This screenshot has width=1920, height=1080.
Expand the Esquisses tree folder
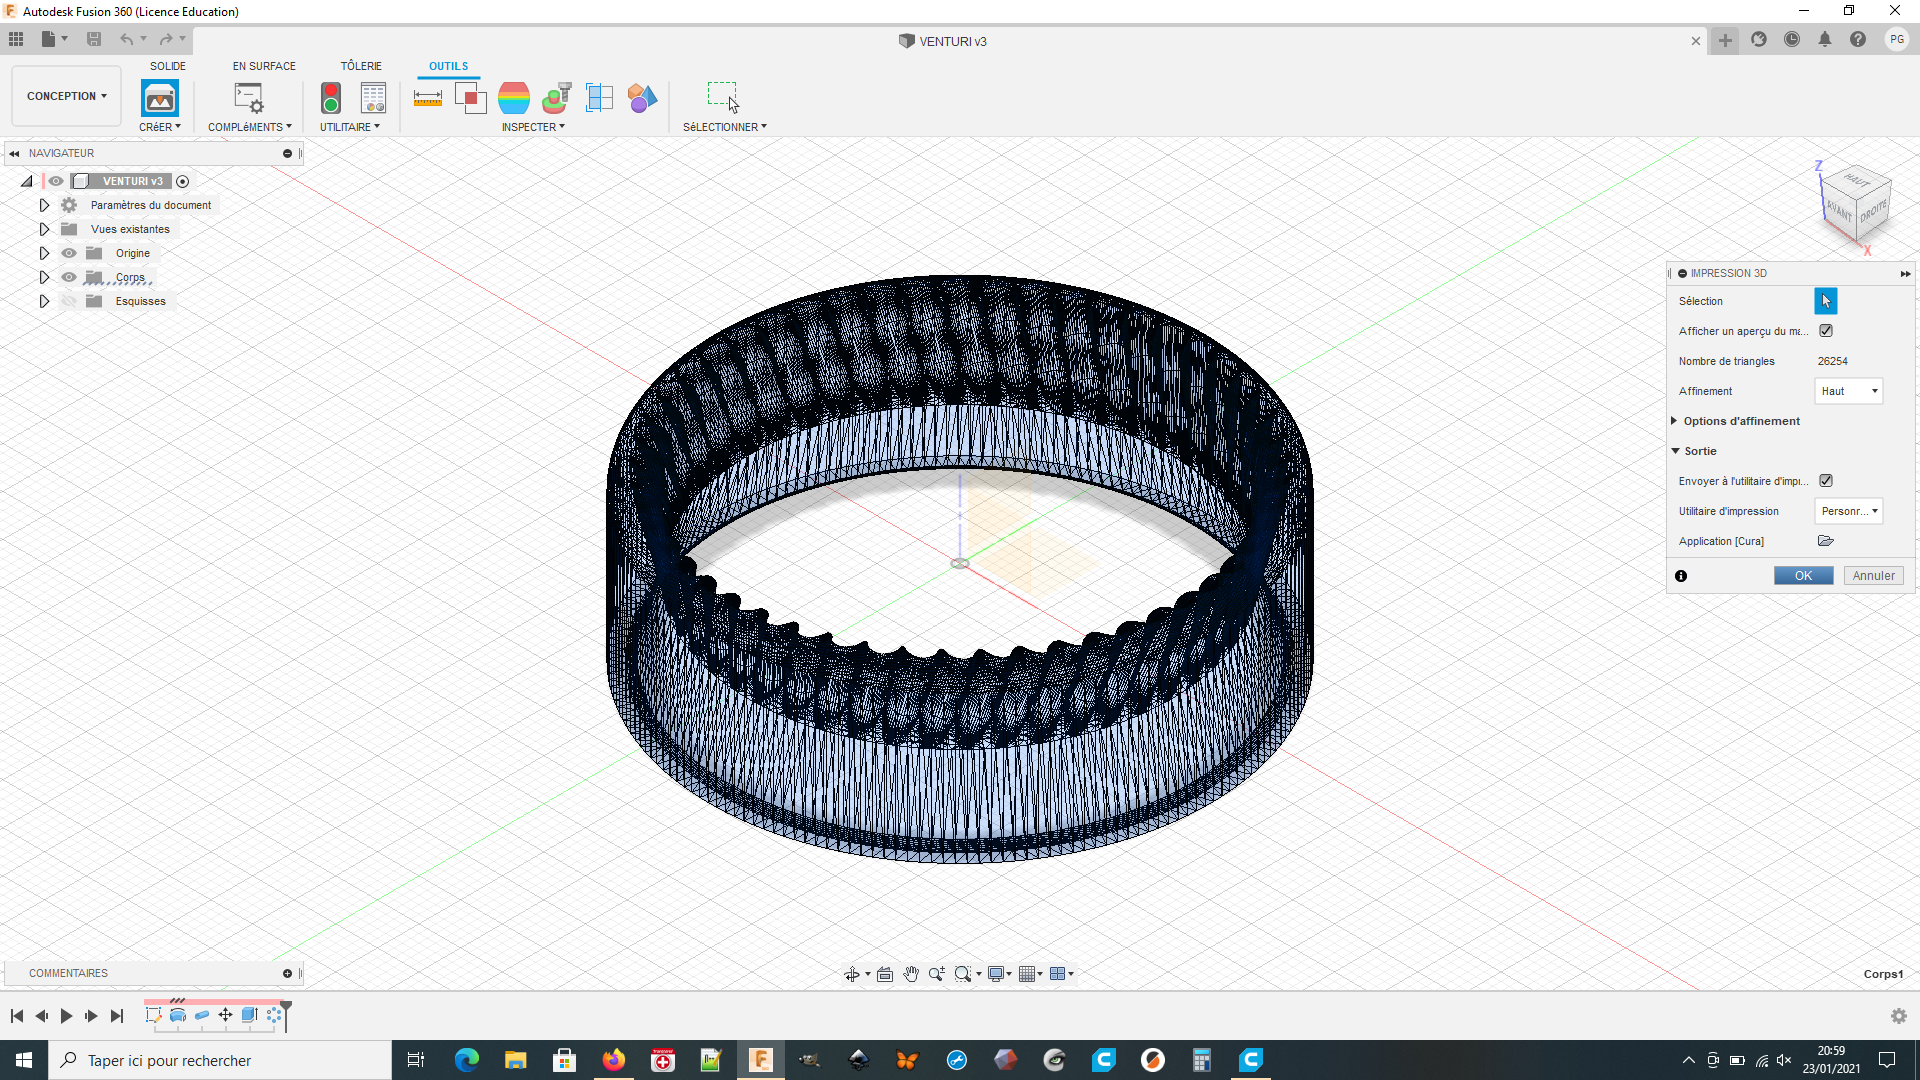[x=44, y=301]
